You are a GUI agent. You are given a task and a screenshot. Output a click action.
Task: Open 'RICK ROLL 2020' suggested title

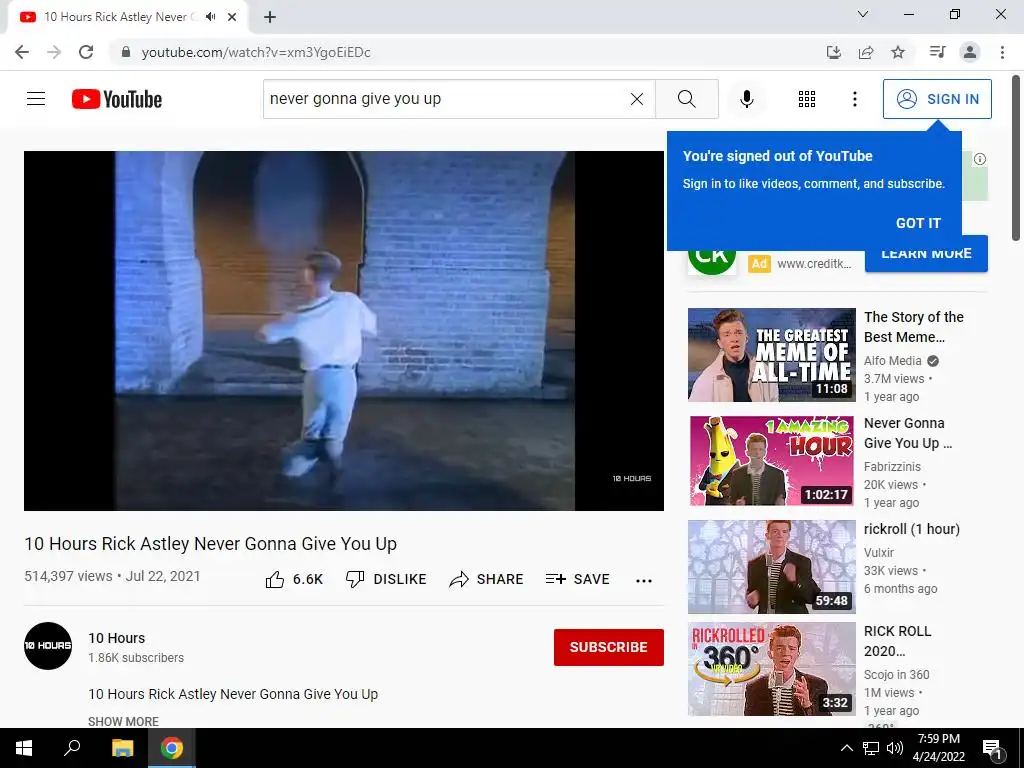click(897, 641)
